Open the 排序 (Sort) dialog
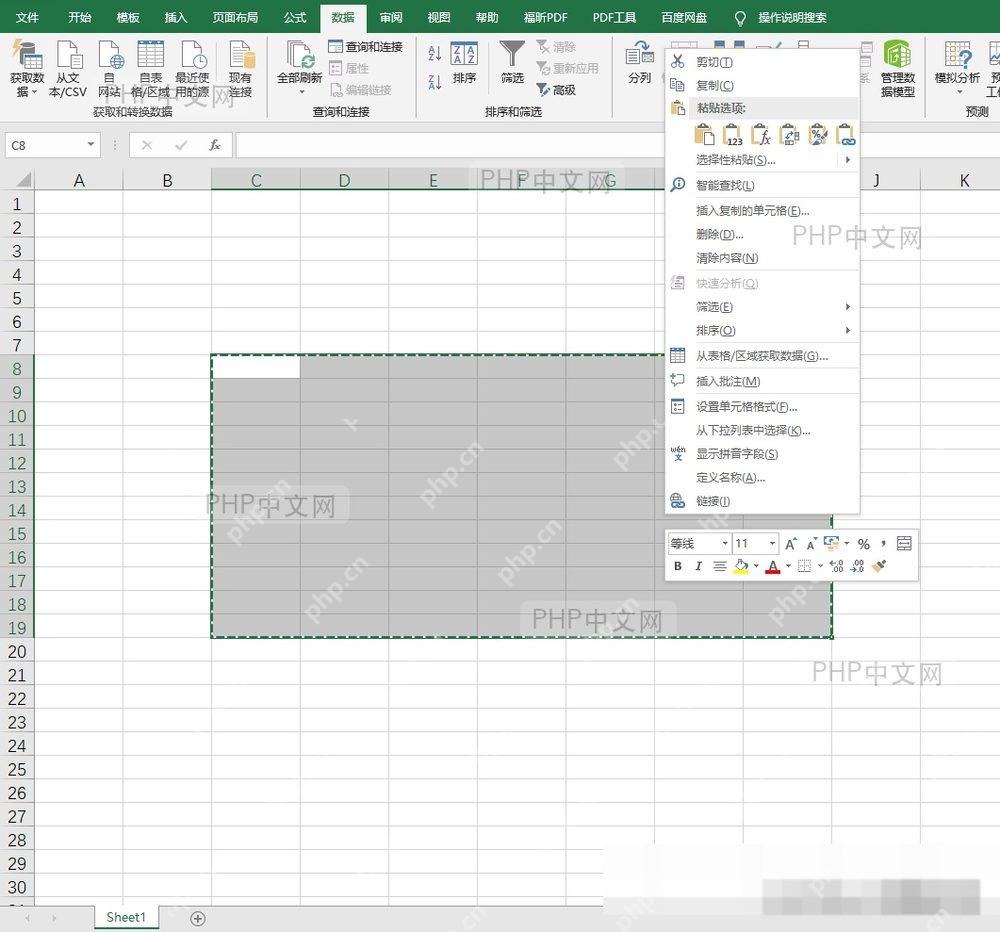 (x=464, y=63)
